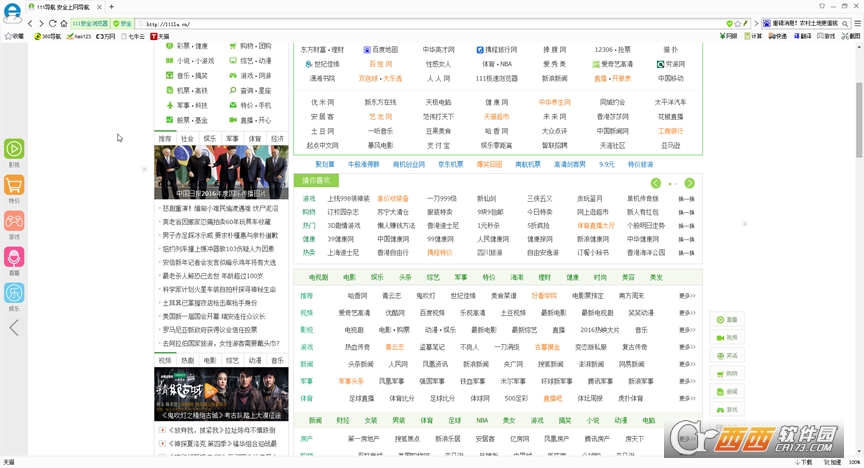Open 机票 • 高铁 category link

[x=187, y=90]
